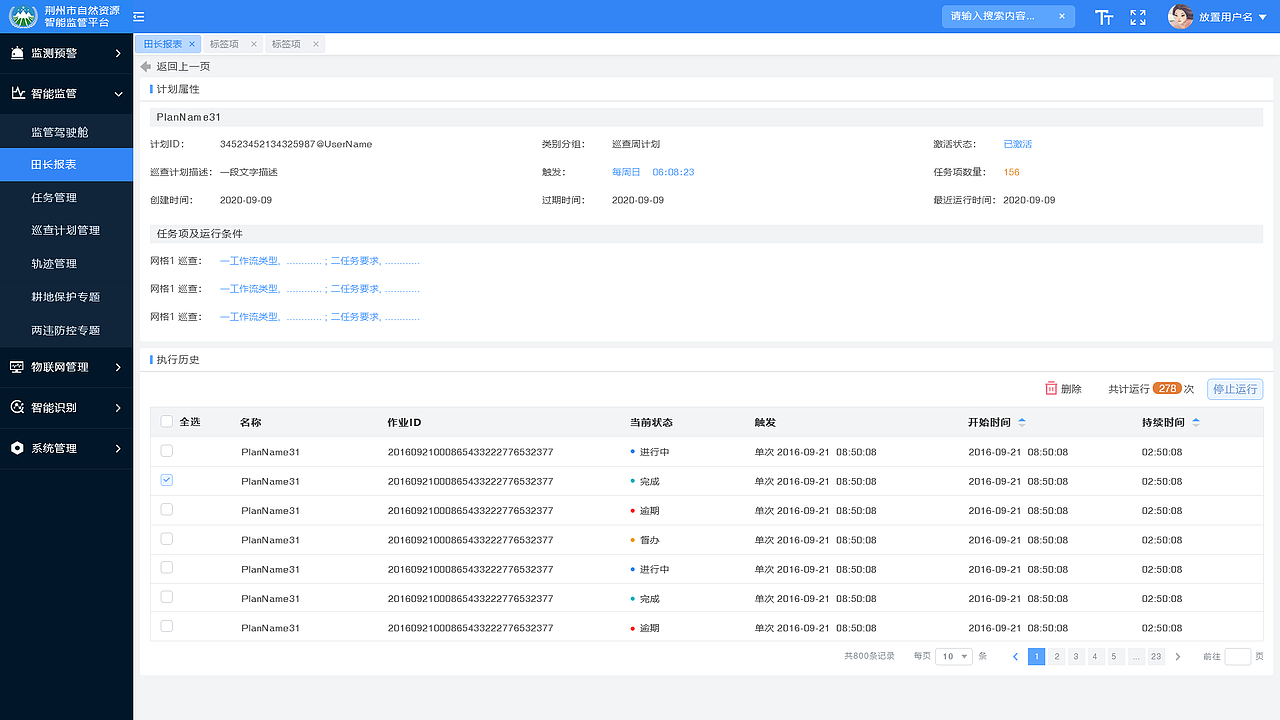Go to next page arrow

coord(1178,657)
